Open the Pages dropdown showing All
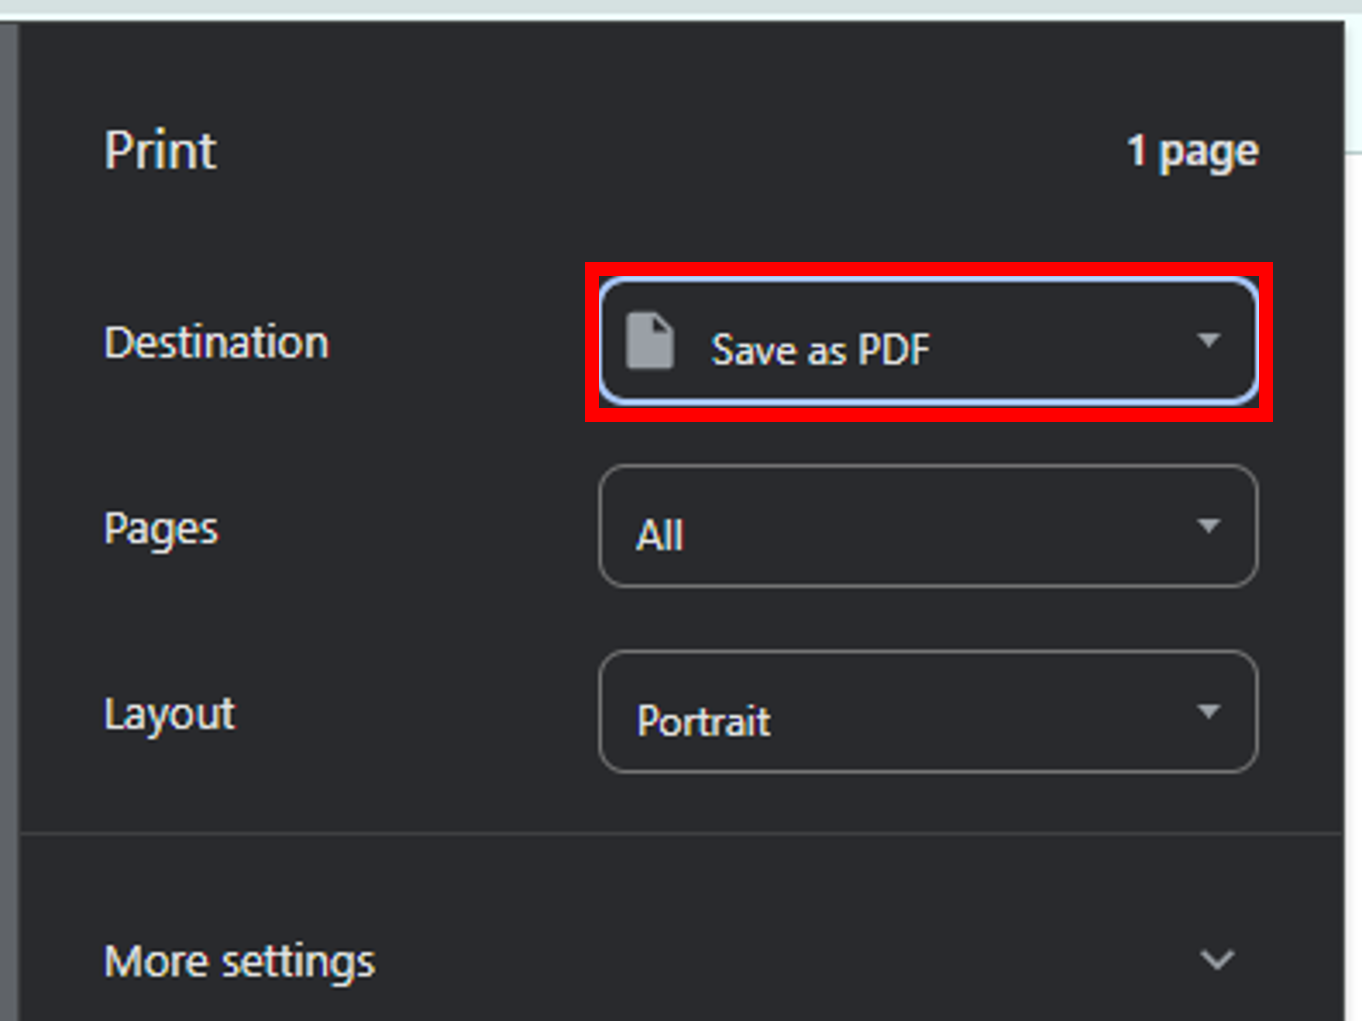Image resolution: width=1362 pixels, height=1021 pixels. pos(927,526)
